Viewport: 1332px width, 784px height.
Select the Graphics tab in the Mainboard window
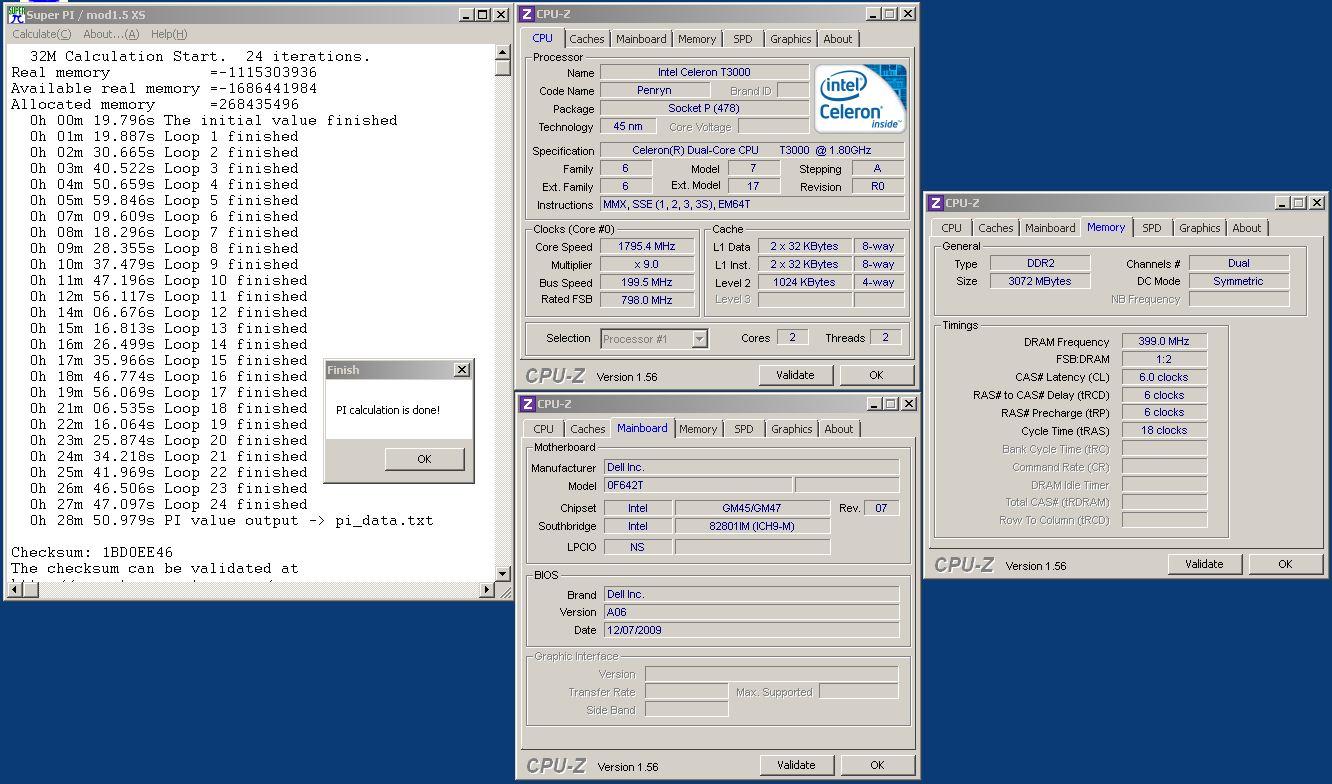pos(792,429)
